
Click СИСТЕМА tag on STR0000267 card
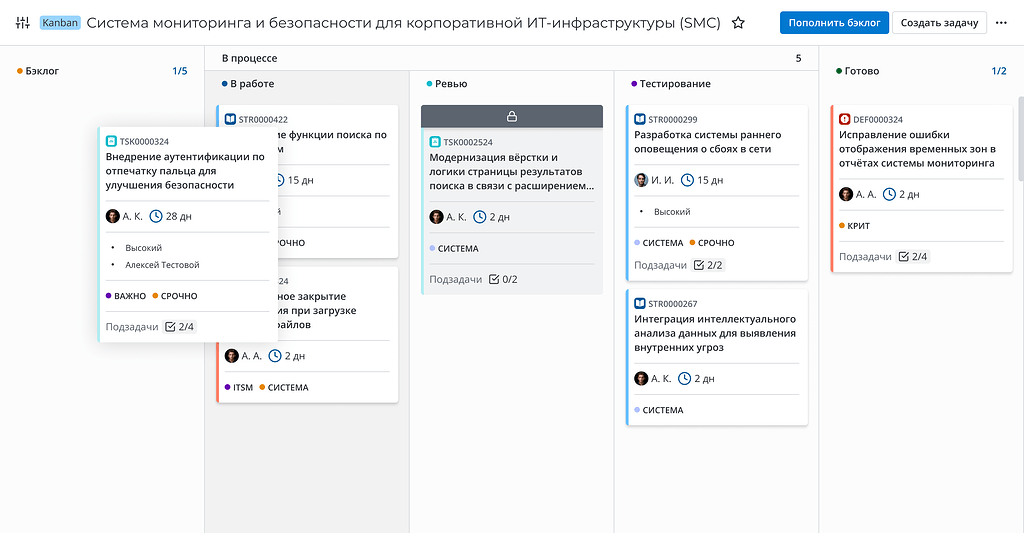(x=659, y=410)
